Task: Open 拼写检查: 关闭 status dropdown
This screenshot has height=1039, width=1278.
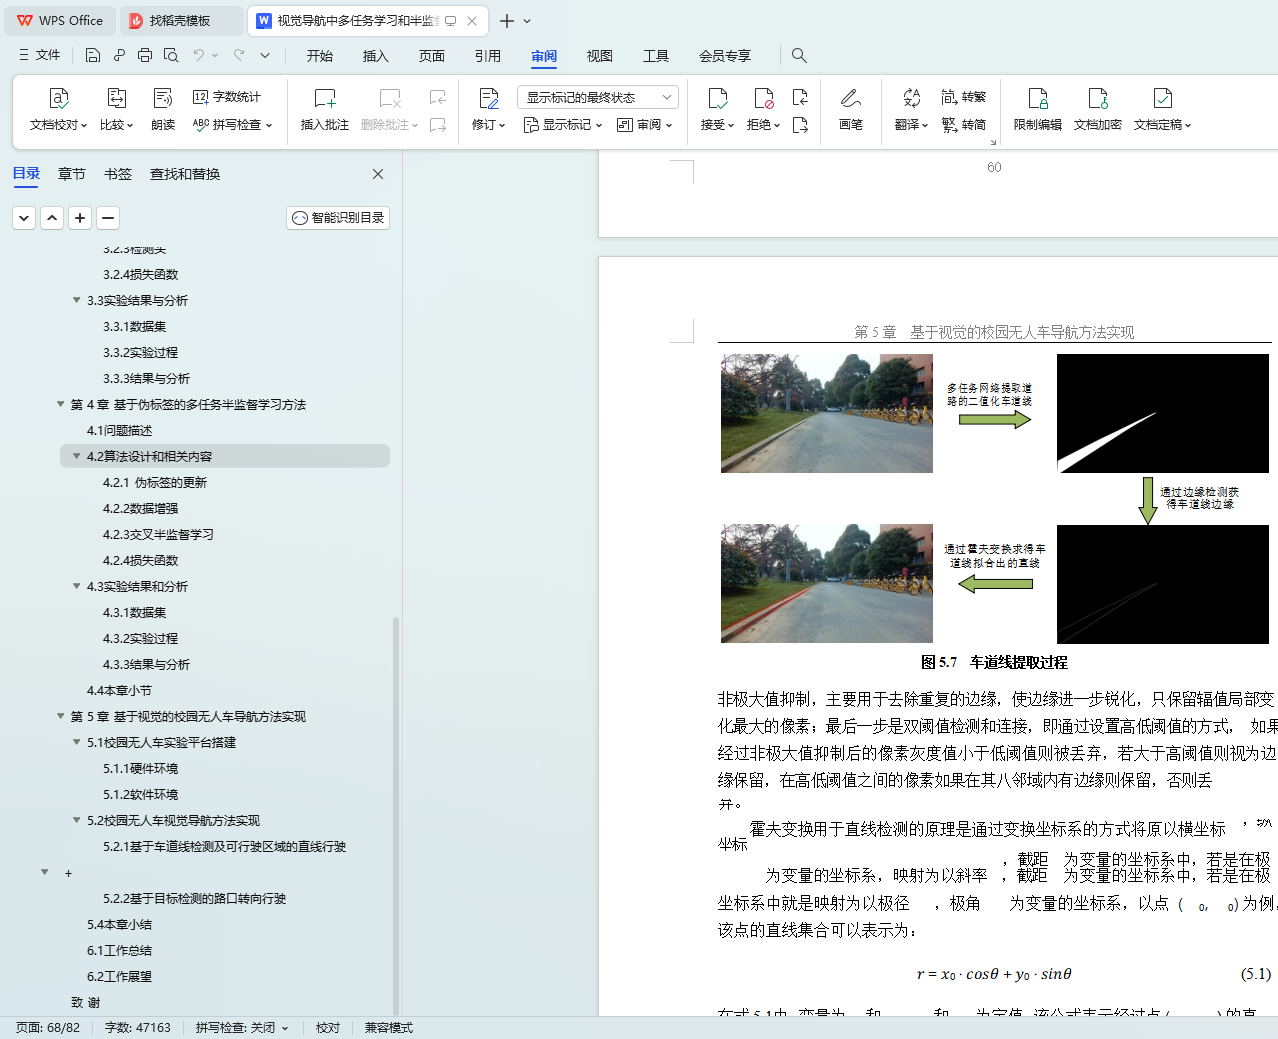Action: tap(242, 1028)
